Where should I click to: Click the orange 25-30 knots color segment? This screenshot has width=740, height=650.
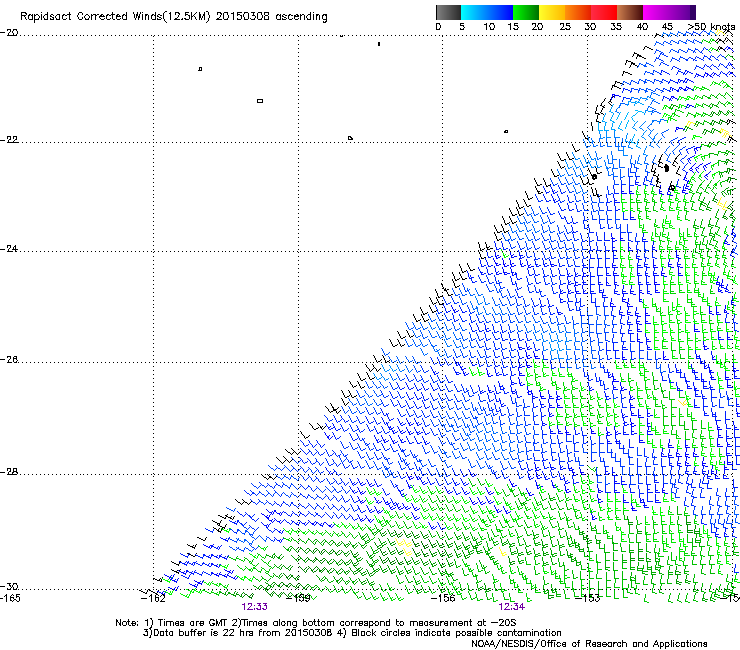click(578, 12)
